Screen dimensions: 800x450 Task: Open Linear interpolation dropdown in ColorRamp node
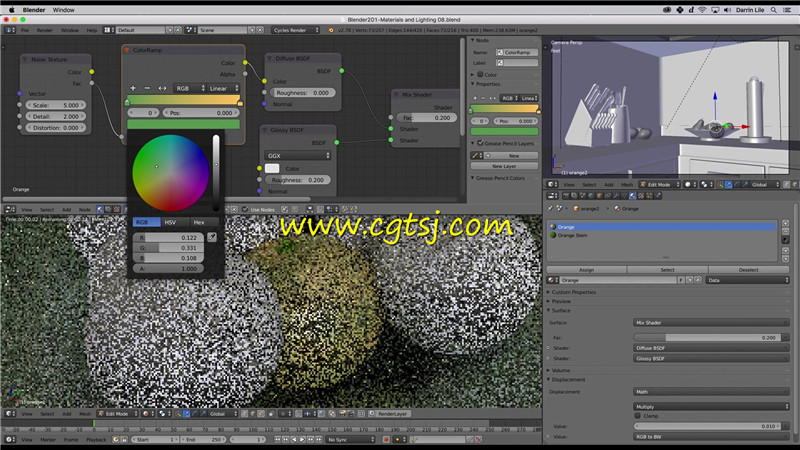click(223, 88)
